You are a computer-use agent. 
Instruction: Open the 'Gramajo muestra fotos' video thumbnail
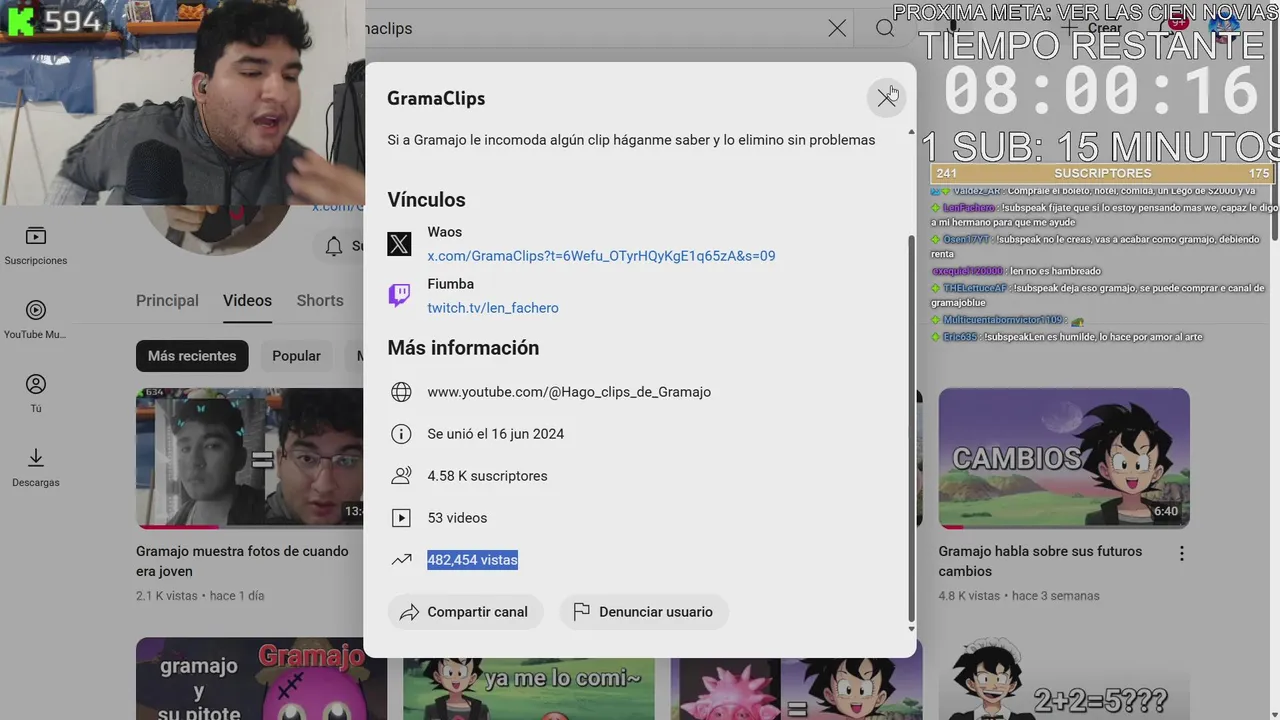pos(250,458)
